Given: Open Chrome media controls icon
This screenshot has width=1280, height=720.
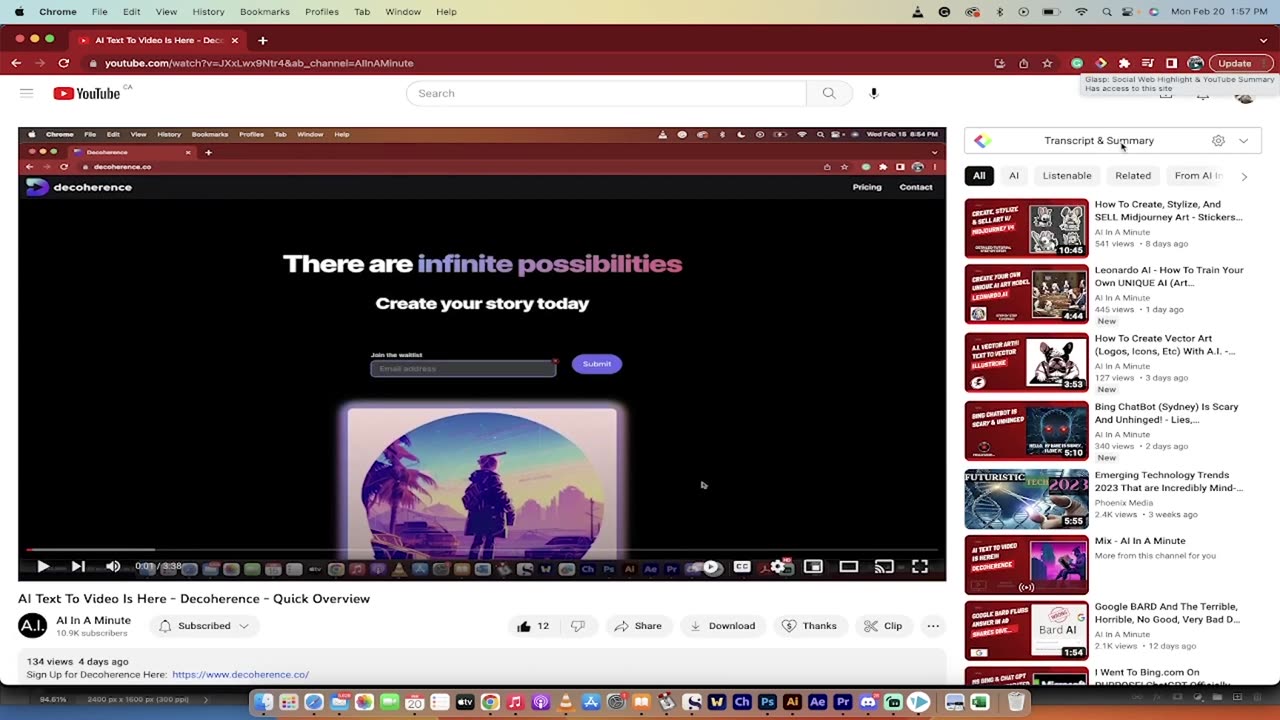Looking at the screenshot, I should point(1148,63).
